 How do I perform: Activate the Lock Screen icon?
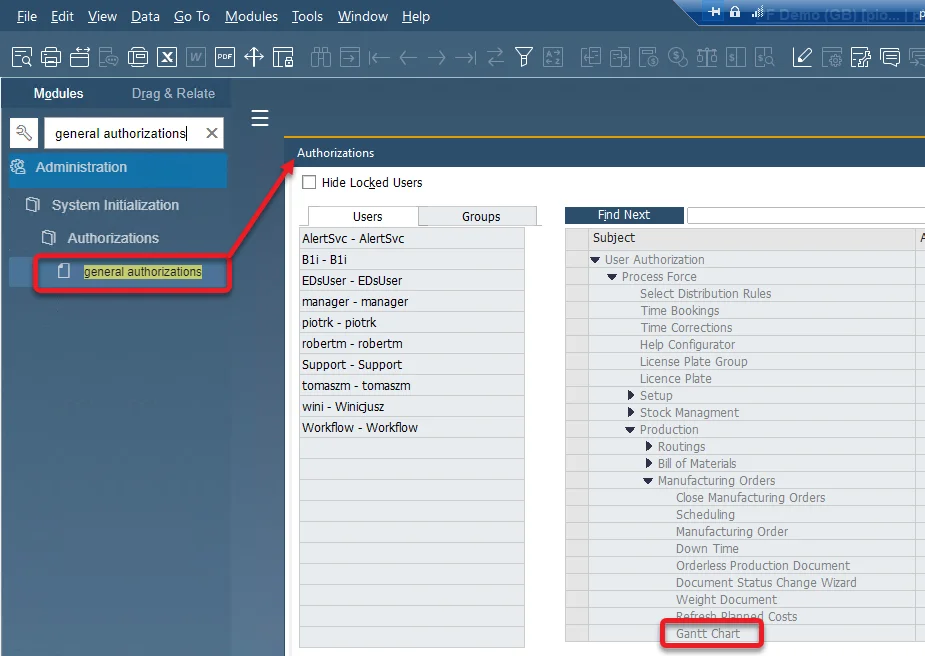tap(282, 57)
